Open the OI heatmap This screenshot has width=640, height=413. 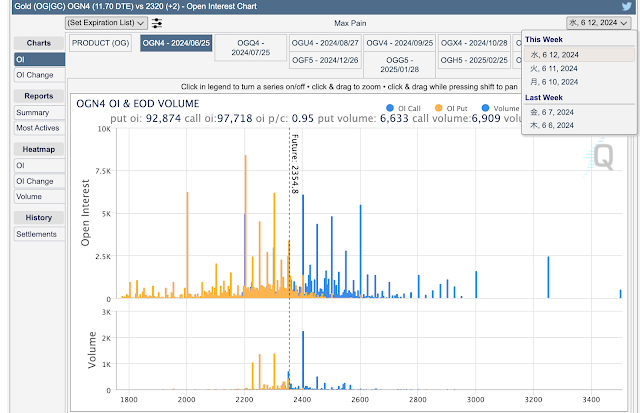40,166
